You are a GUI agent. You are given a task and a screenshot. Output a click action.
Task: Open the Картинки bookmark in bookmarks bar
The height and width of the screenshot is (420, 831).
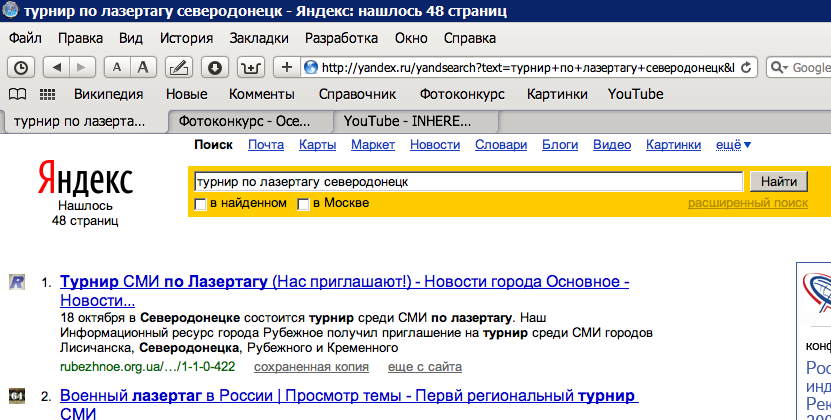(558, 94)
